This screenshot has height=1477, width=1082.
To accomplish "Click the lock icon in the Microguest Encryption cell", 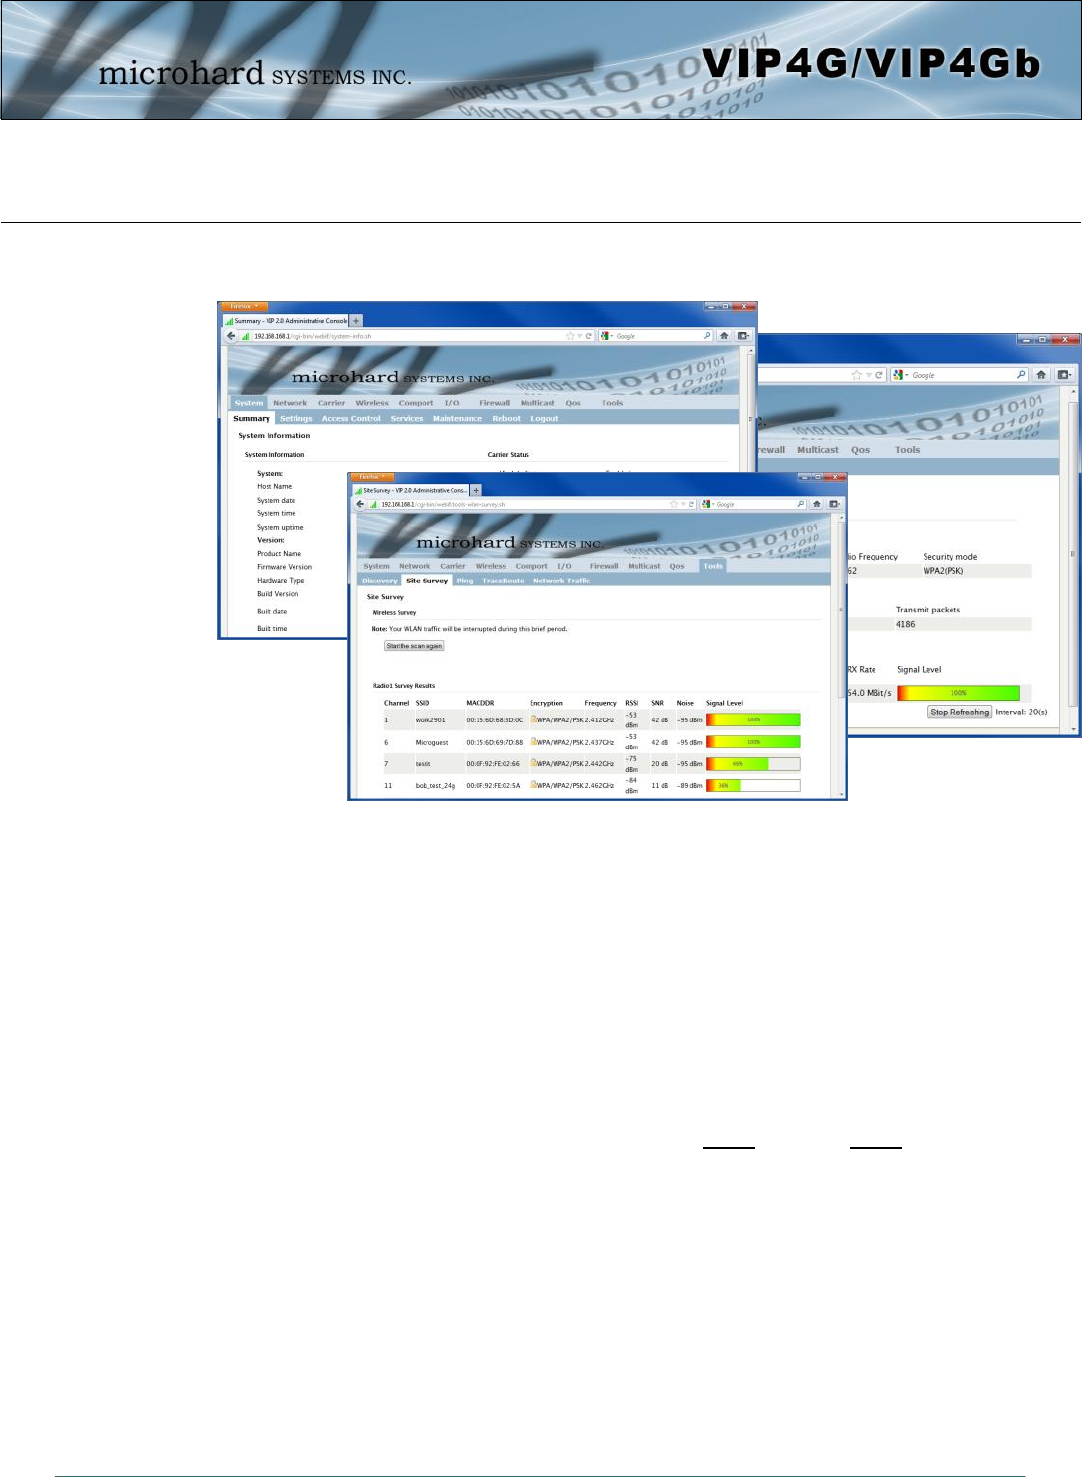I will (x=534, y=742).
